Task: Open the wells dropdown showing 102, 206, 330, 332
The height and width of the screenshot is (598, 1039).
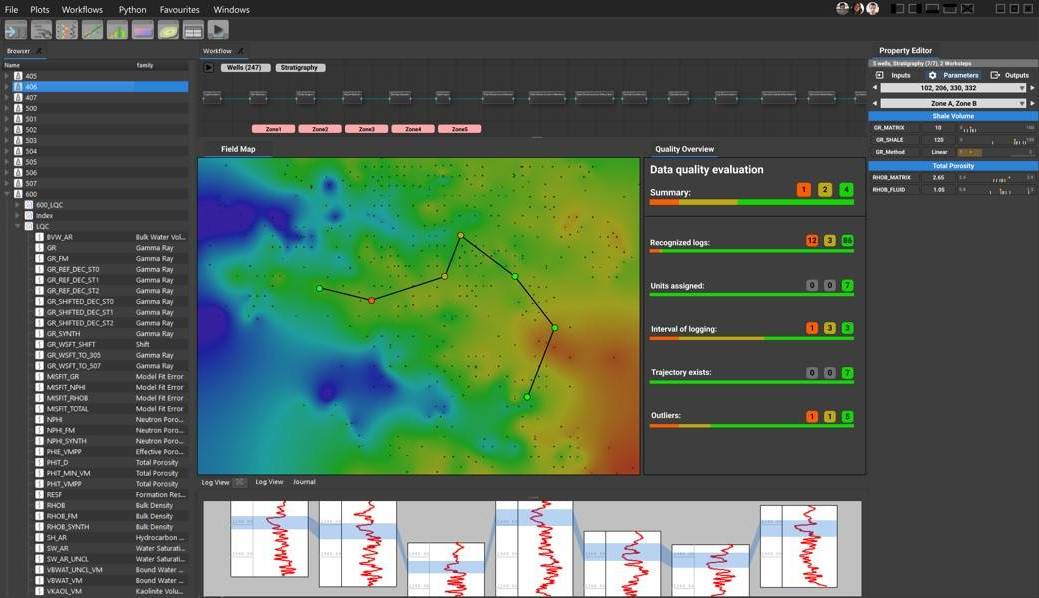Action: [x=953, y=88]
